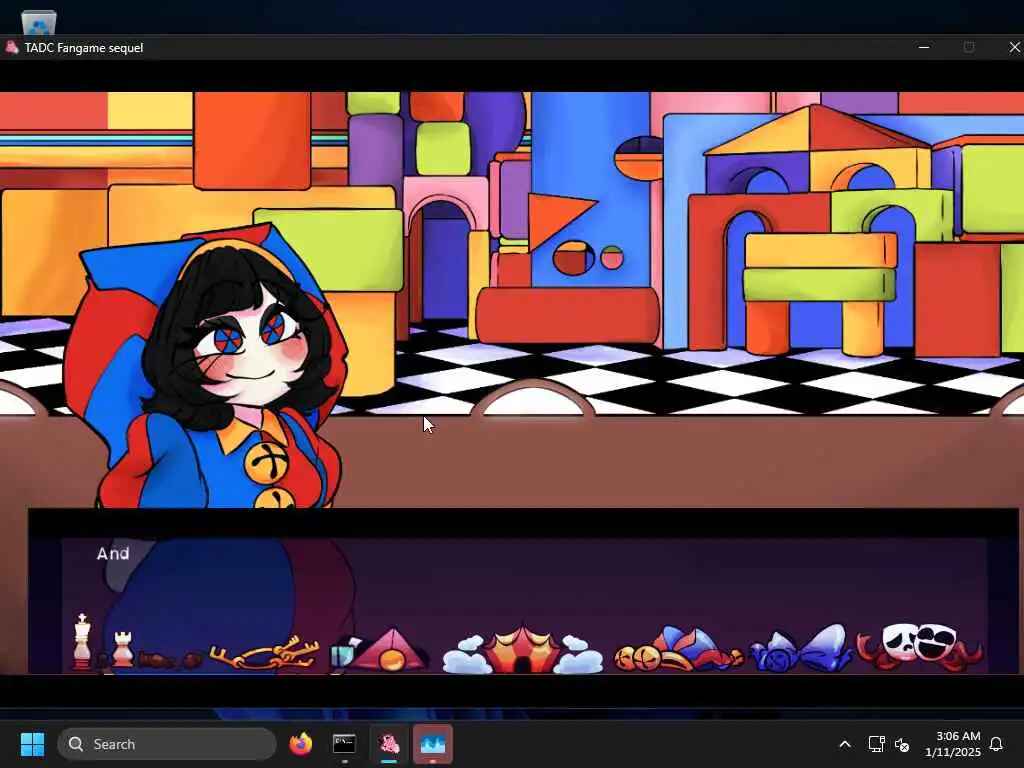Click the comedy tragedy masks icon
1024x768 pixels.
click(920, 647)
